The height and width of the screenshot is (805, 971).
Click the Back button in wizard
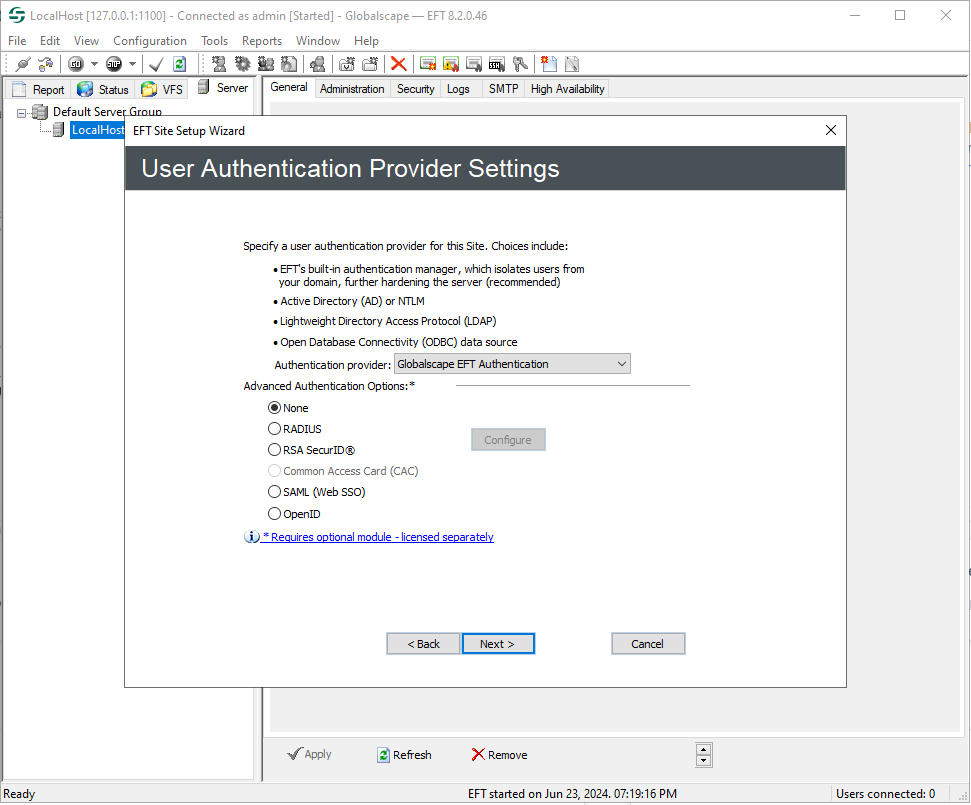(424, 644)
